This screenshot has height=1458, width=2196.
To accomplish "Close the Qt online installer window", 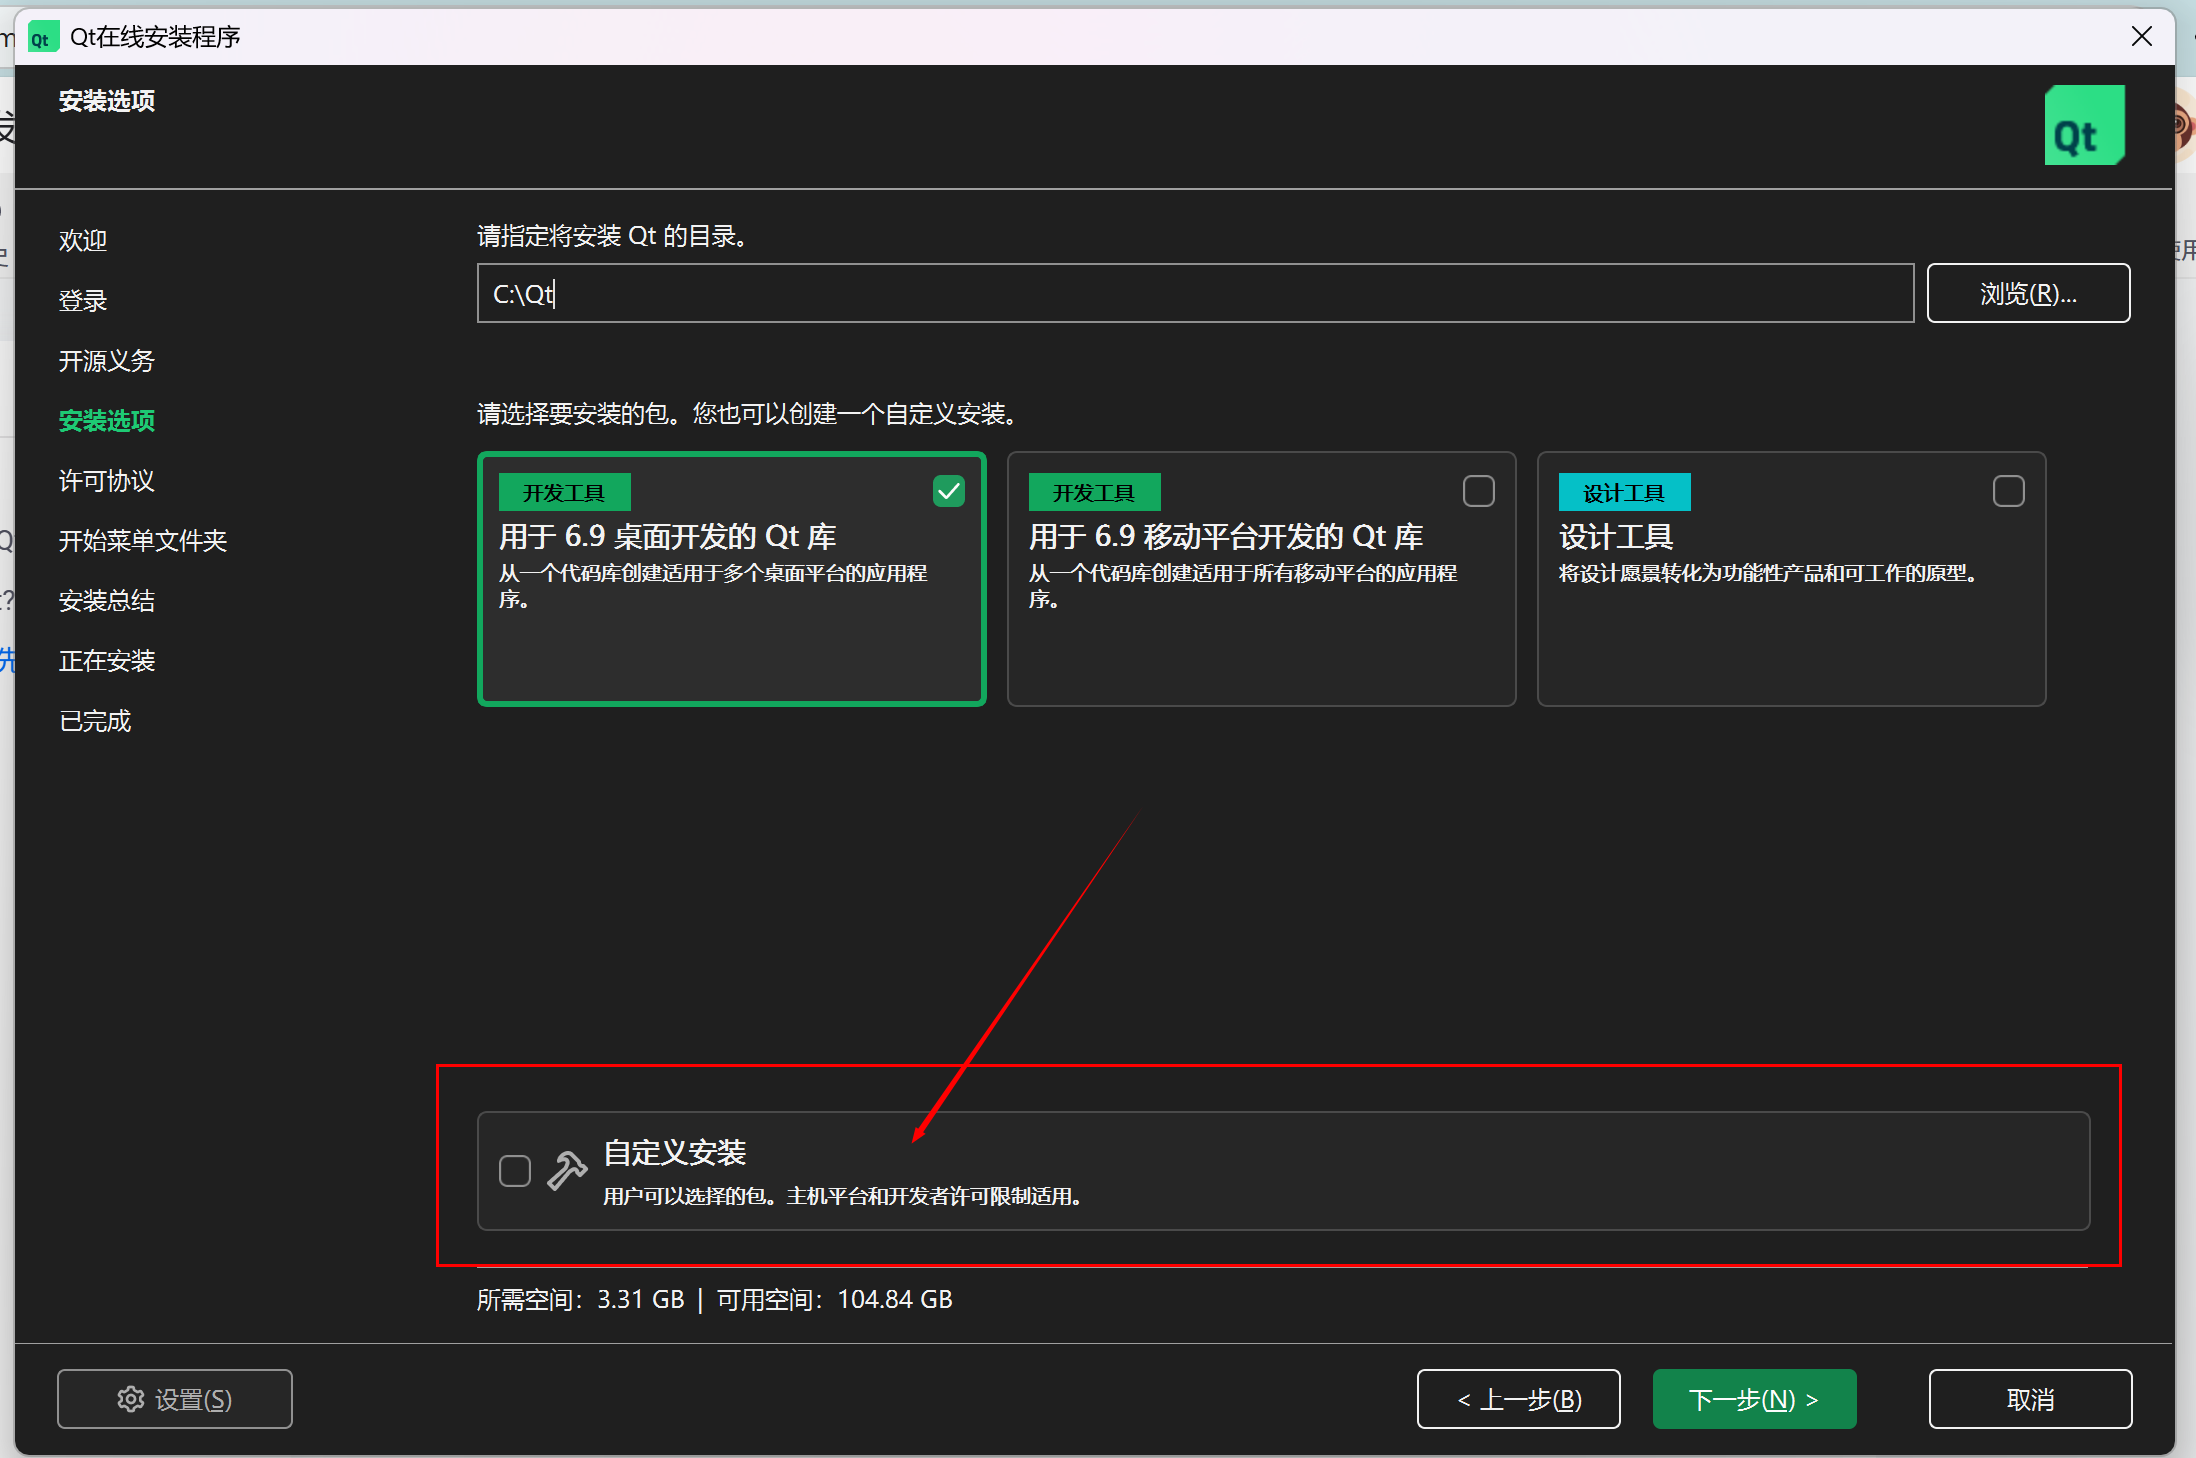I will pyautogui.click(x=2141, y=37).
